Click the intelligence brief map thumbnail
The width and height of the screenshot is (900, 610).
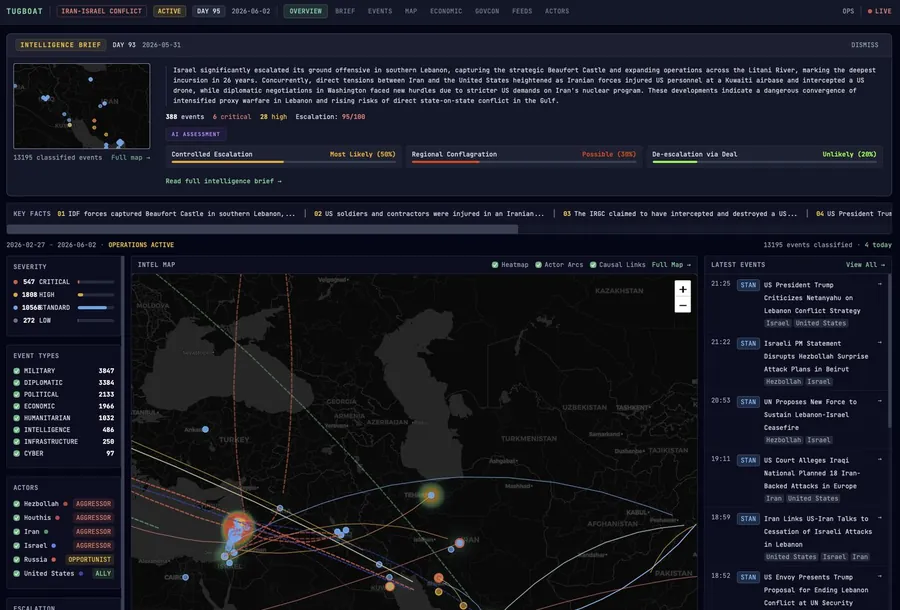click(x=82, y=106)
